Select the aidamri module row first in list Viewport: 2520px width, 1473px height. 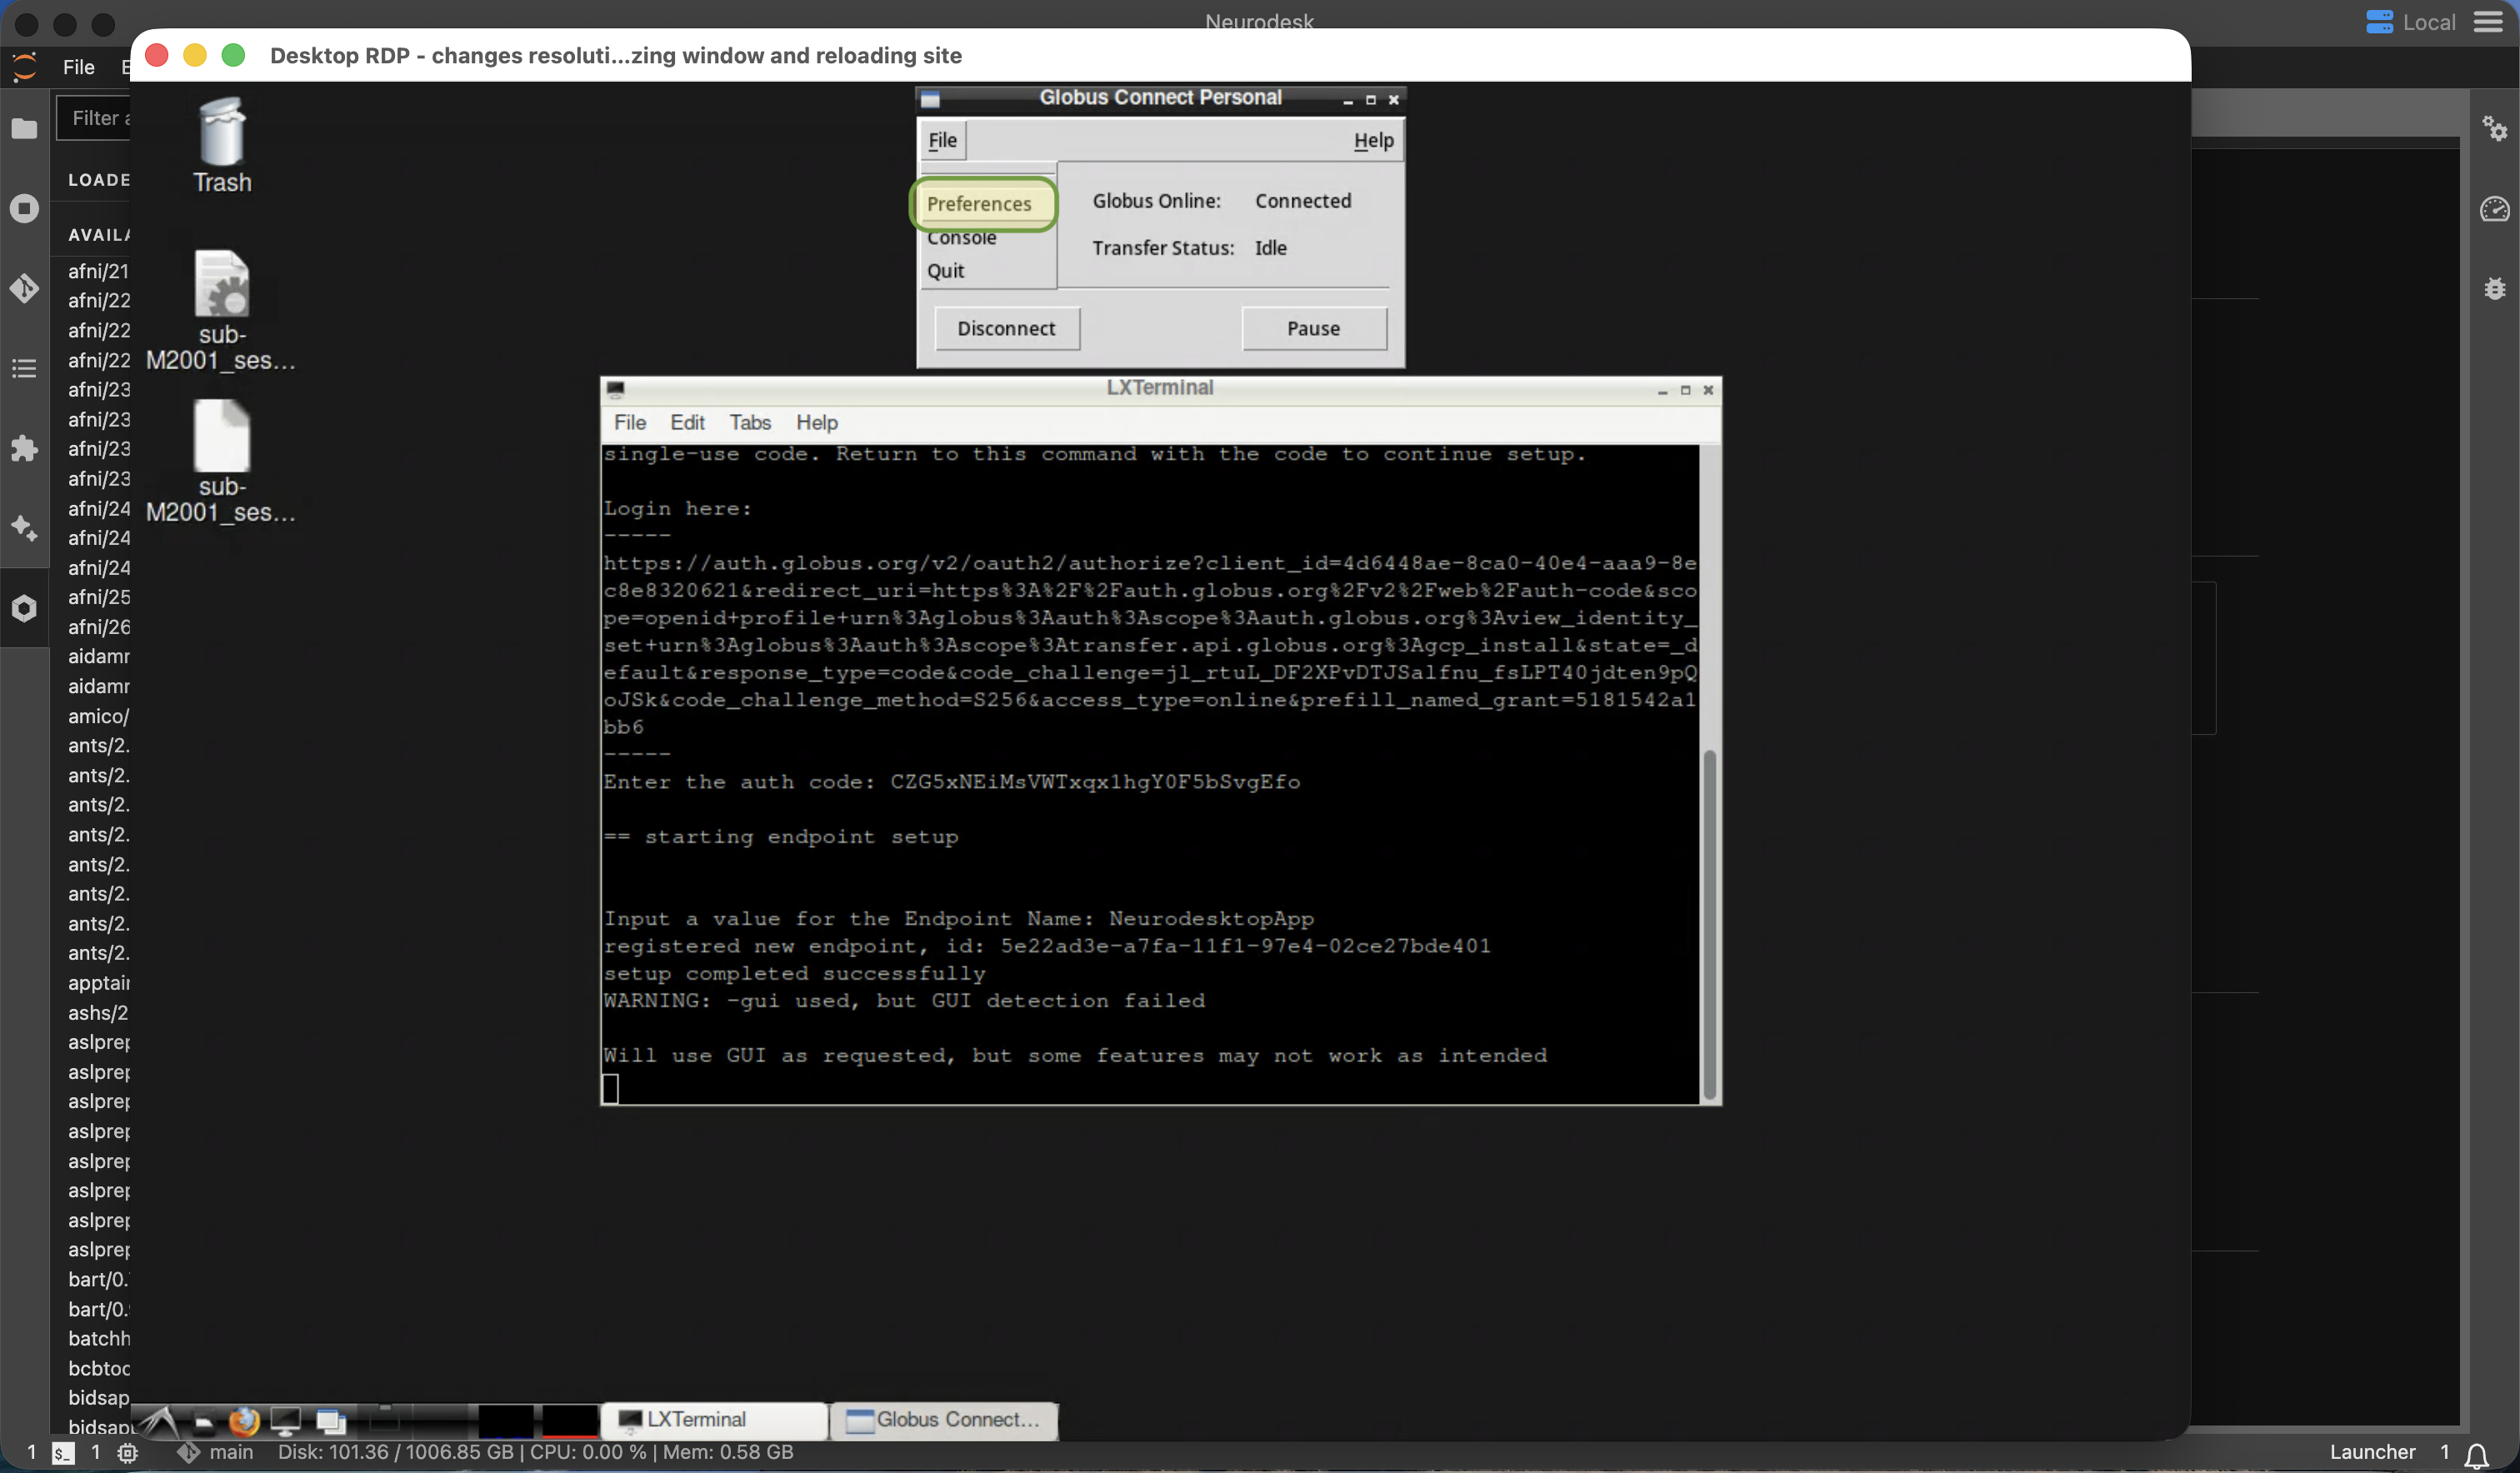98,656
